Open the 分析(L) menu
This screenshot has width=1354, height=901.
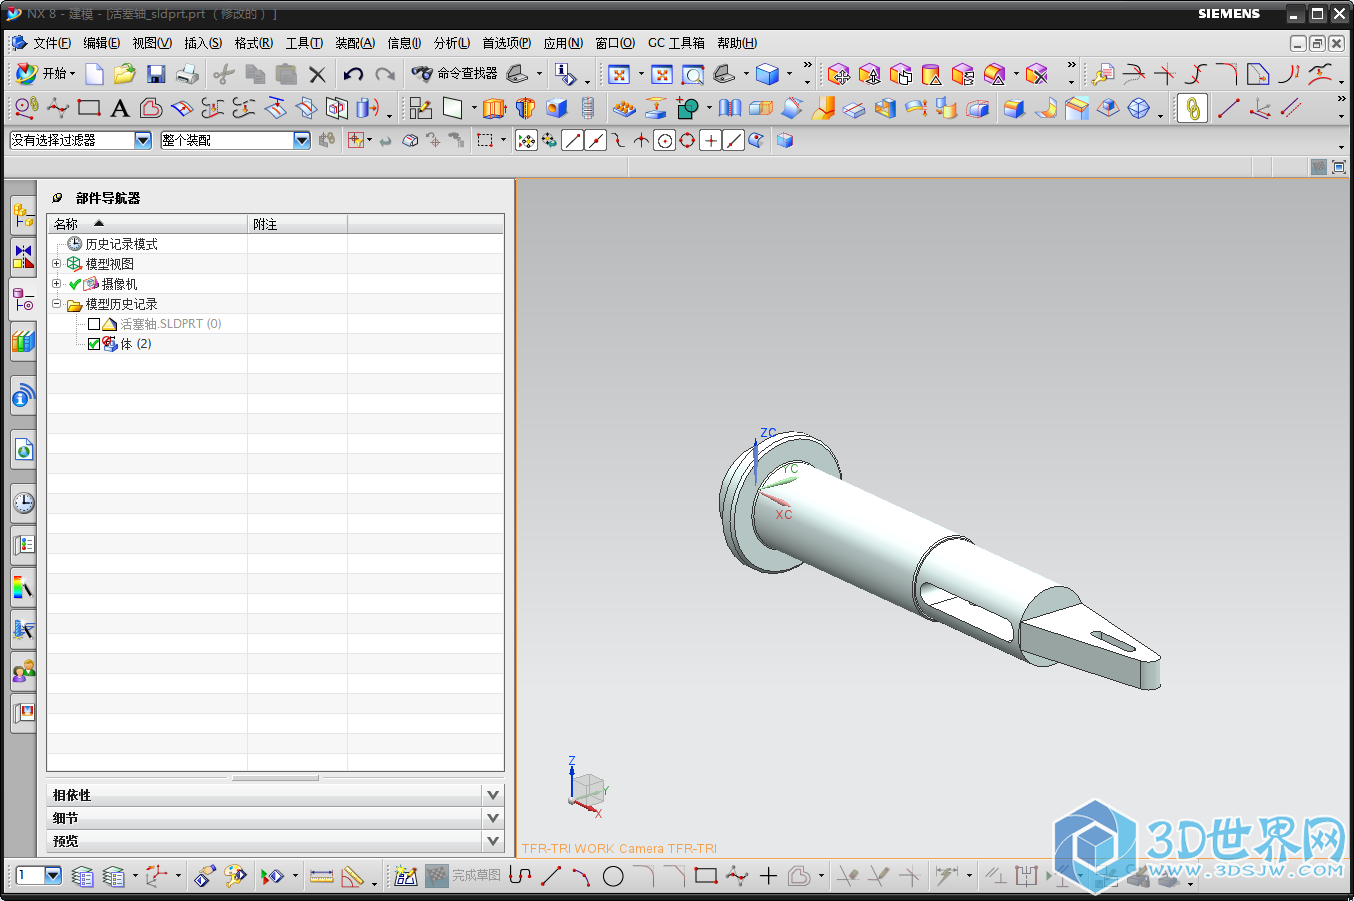point(452,43)
